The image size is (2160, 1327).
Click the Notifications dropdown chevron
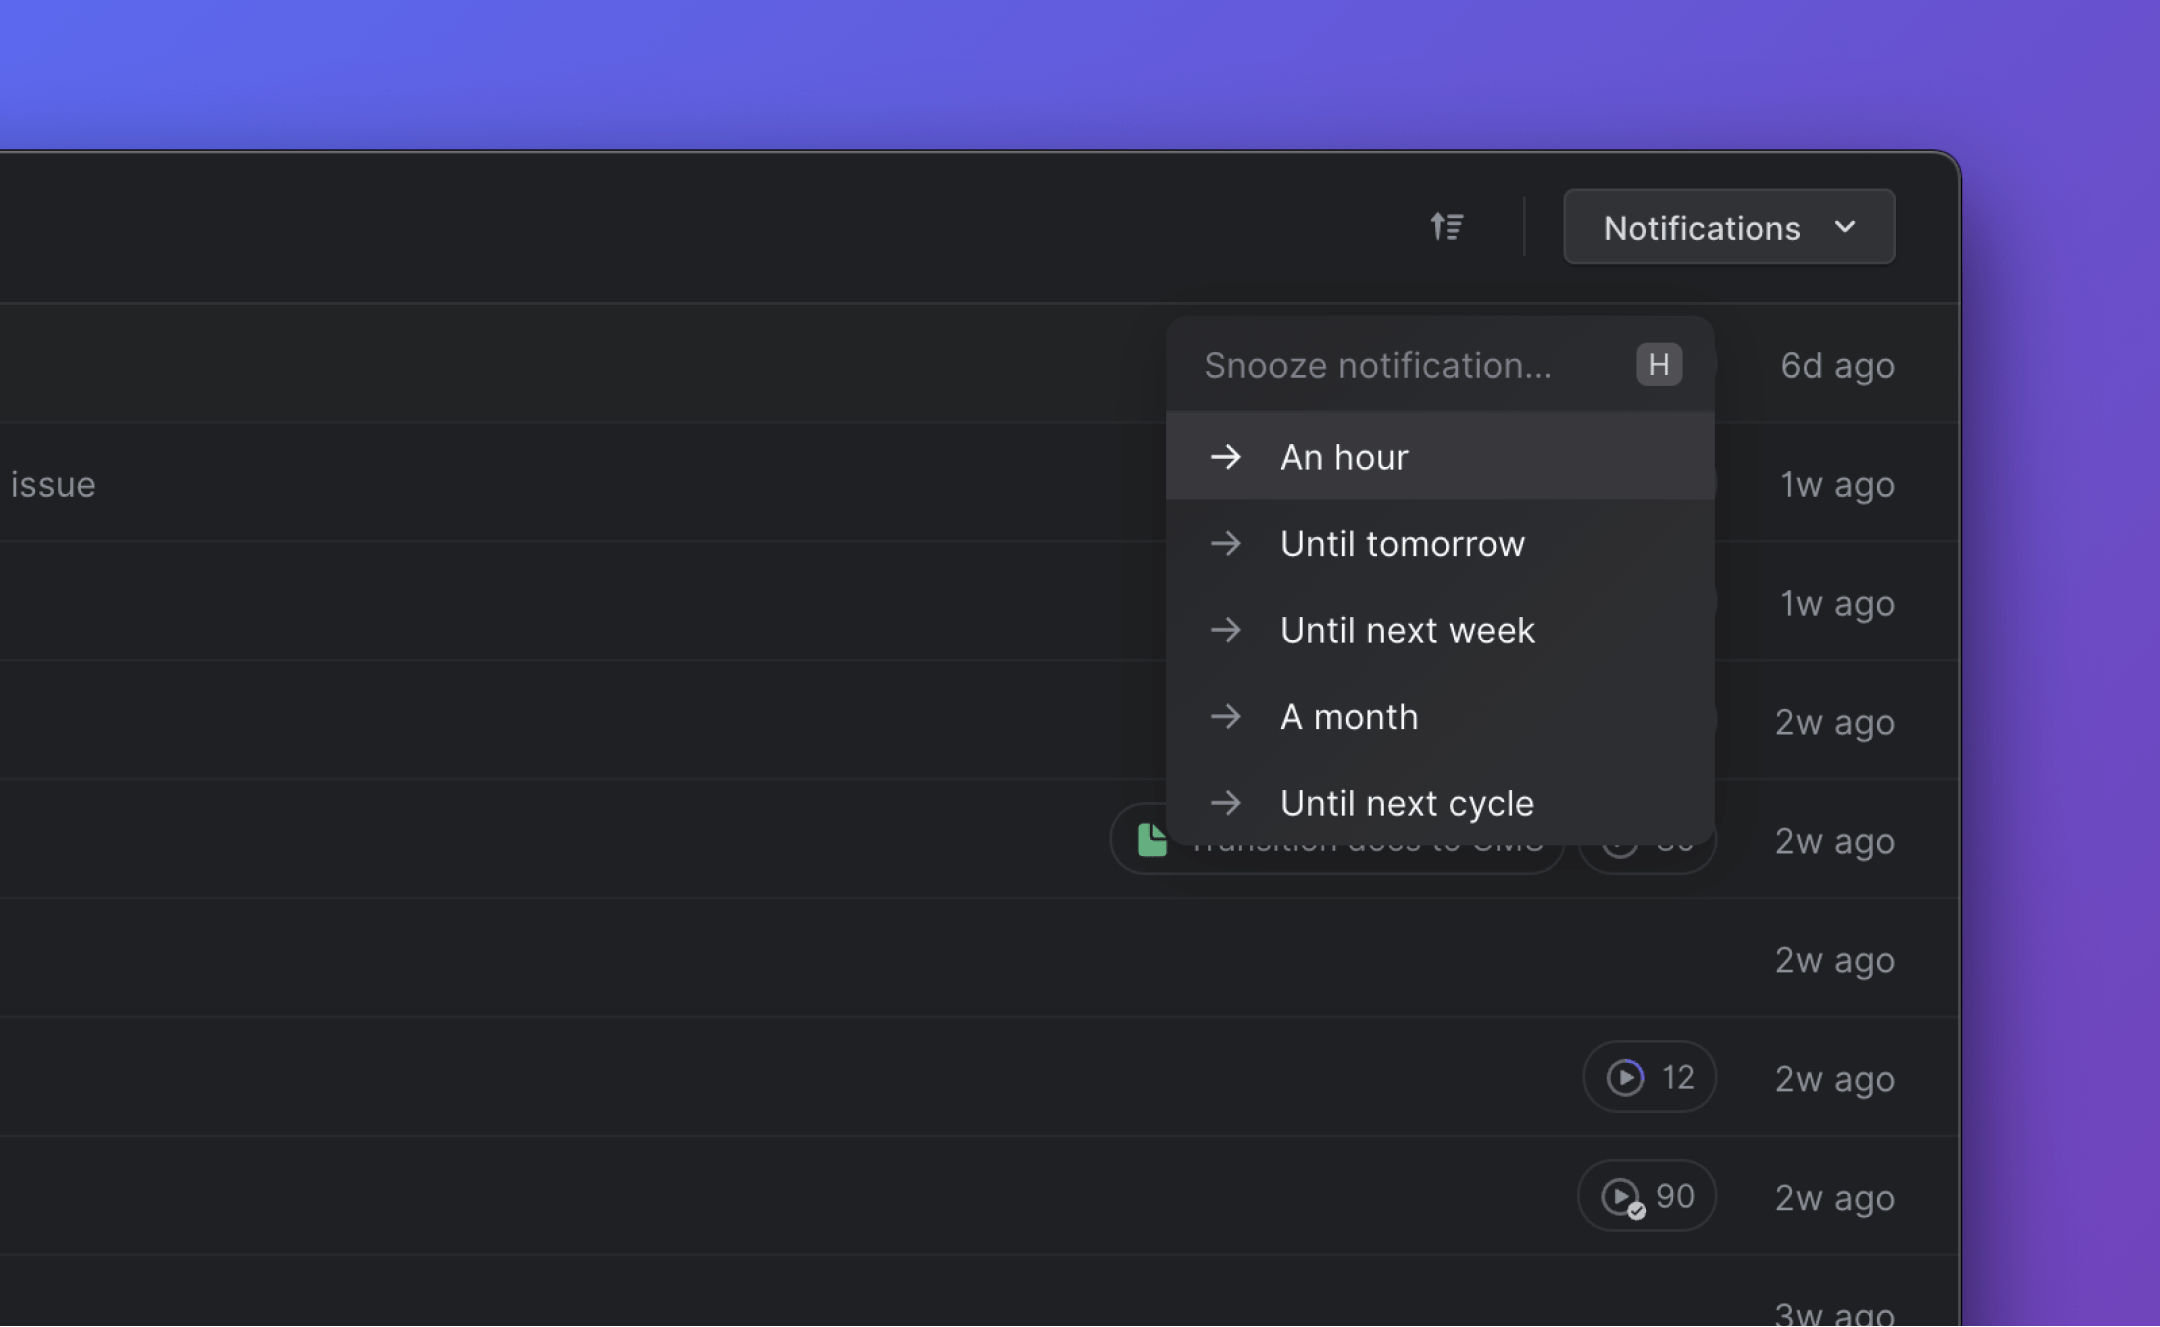tap(1845, 227)
